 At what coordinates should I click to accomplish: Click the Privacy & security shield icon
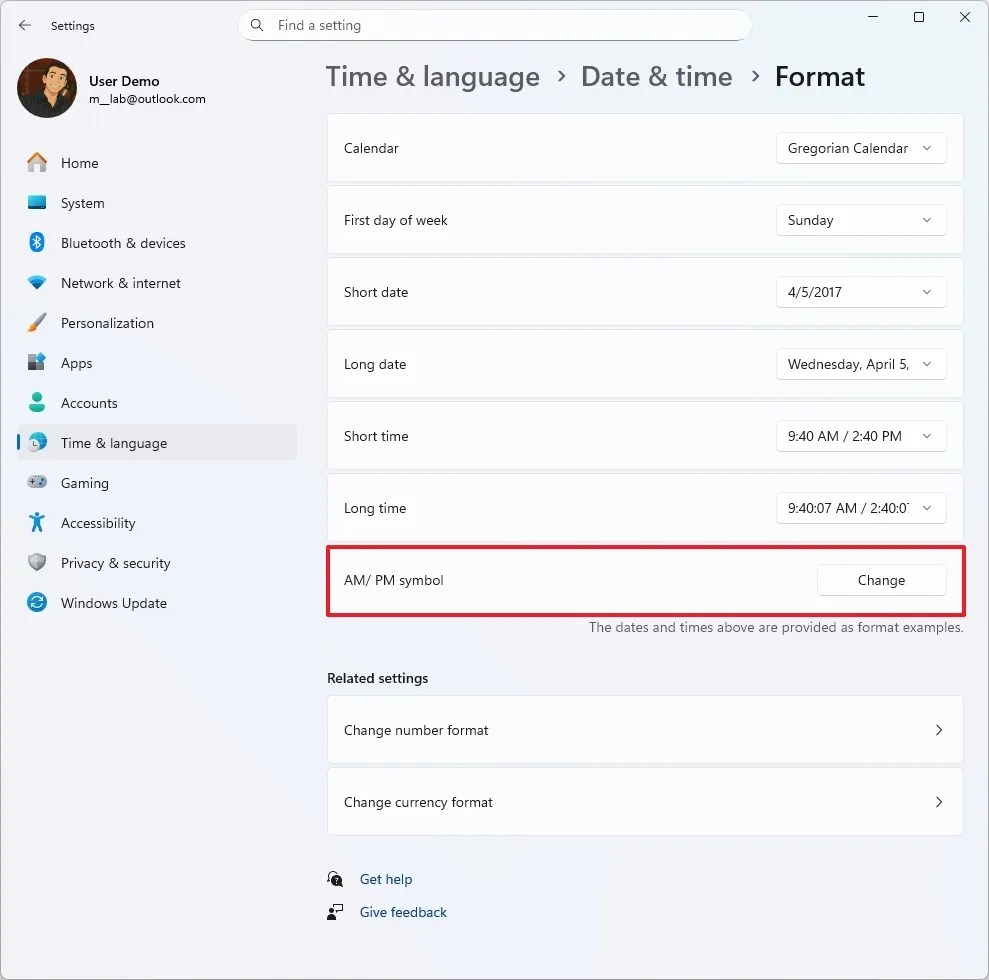37,563
